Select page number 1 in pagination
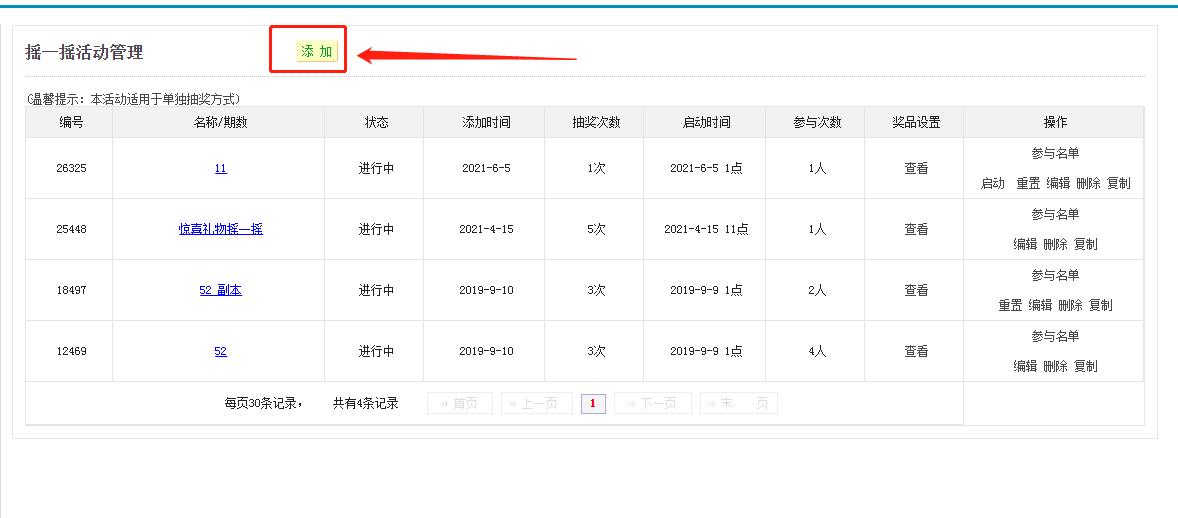The height and width of the screenshot is (518, 1178). click(x=593, y=404)
